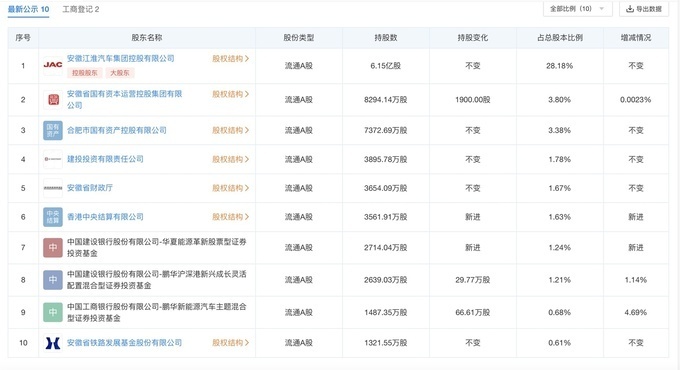
Task: Select the 29.77万股 change cell
Action: [473, 280]
